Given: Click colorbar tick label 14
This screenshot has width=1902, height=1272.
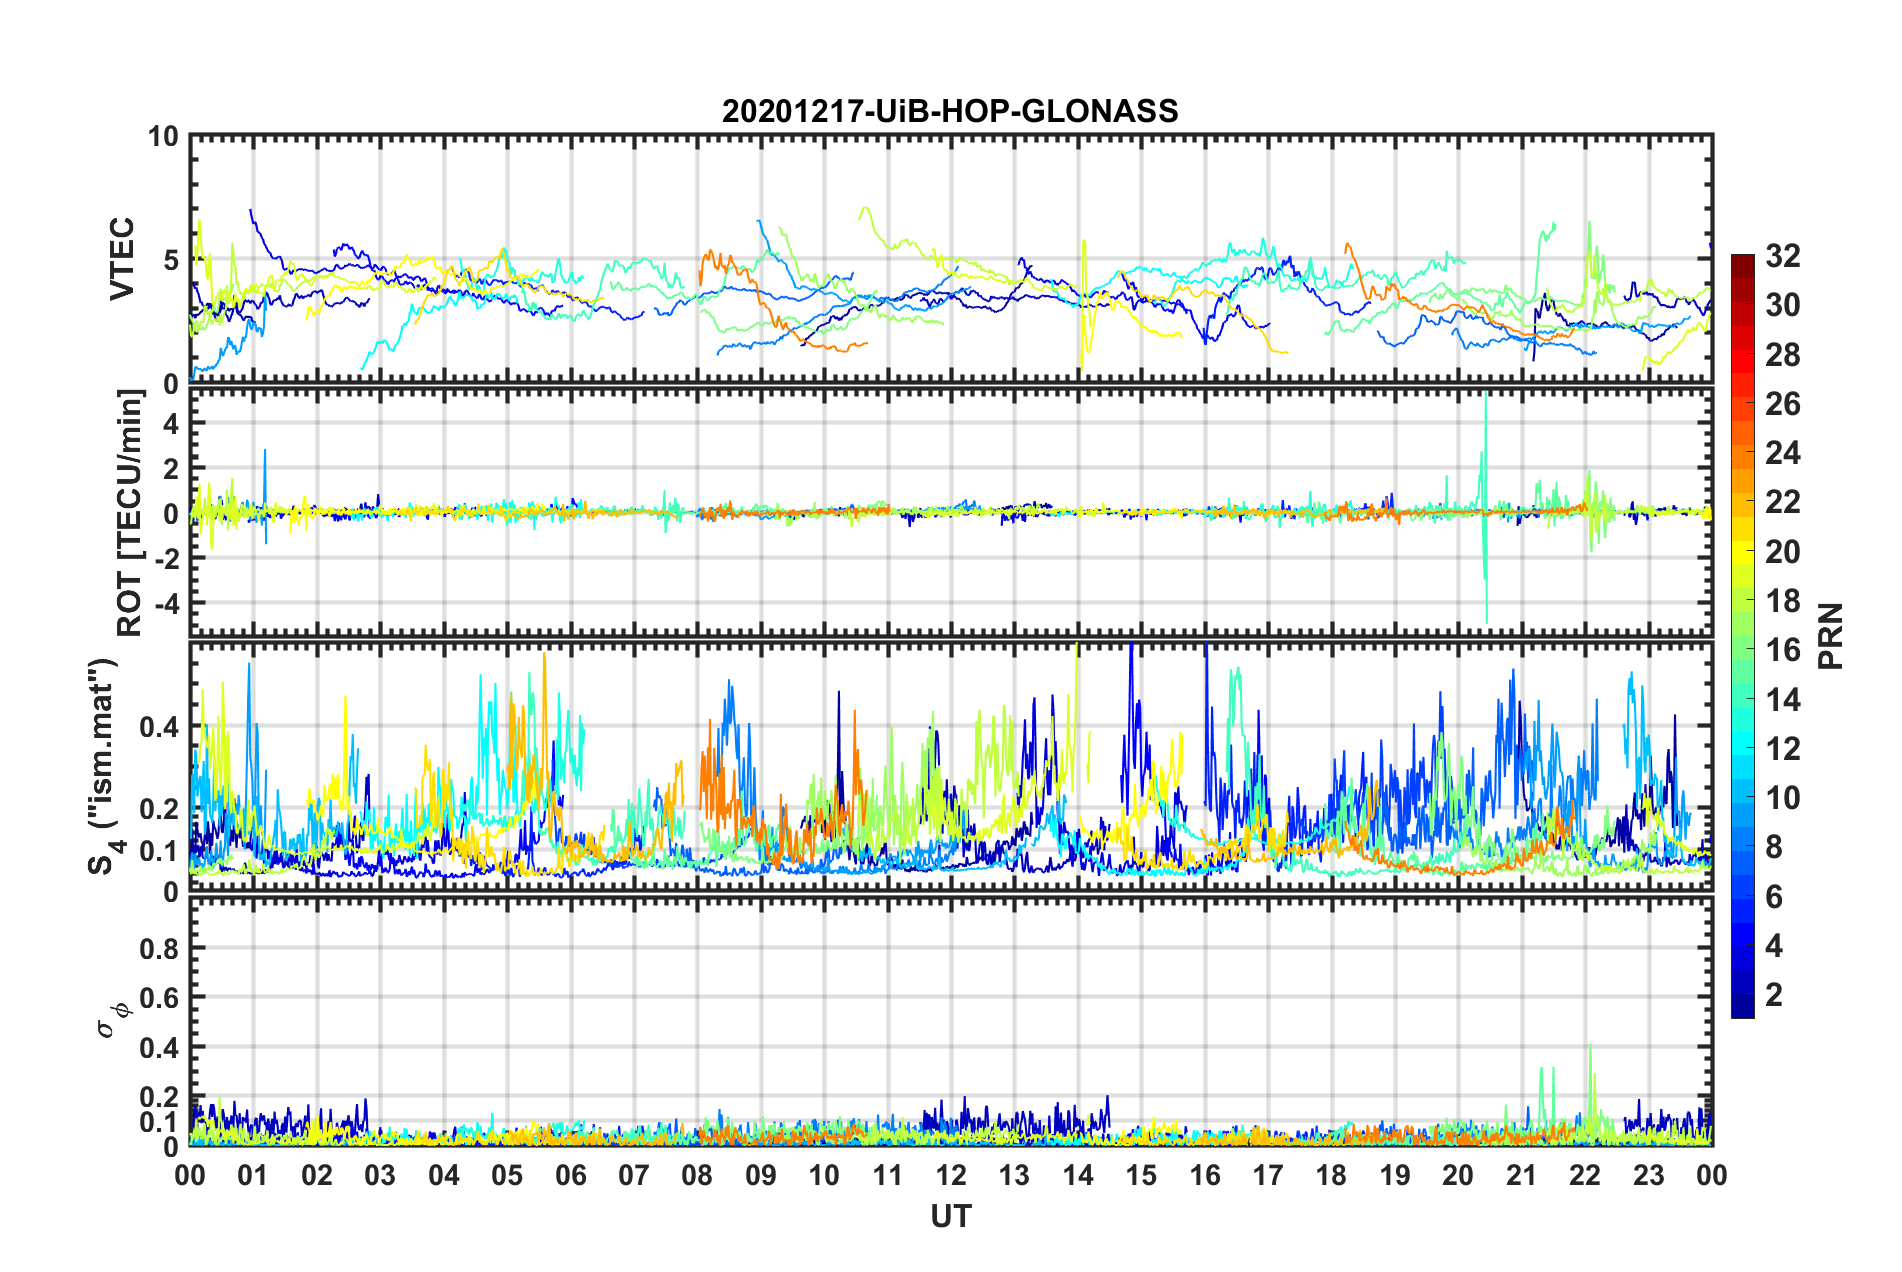Looking at the screenshot, I should tap(1782, 700).
